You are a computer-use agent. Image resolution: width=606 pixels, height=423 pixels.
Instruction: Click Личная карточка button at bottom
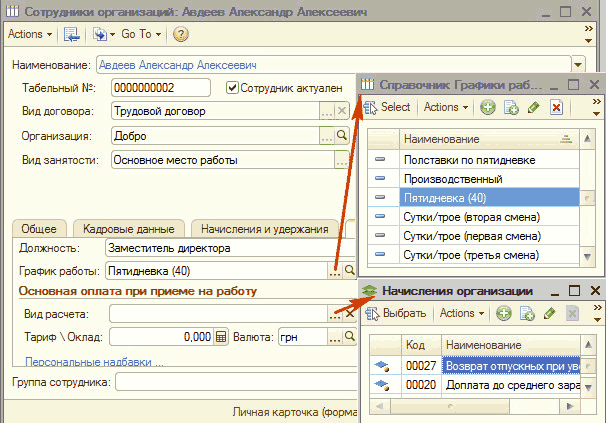click(x=295, y=412)
